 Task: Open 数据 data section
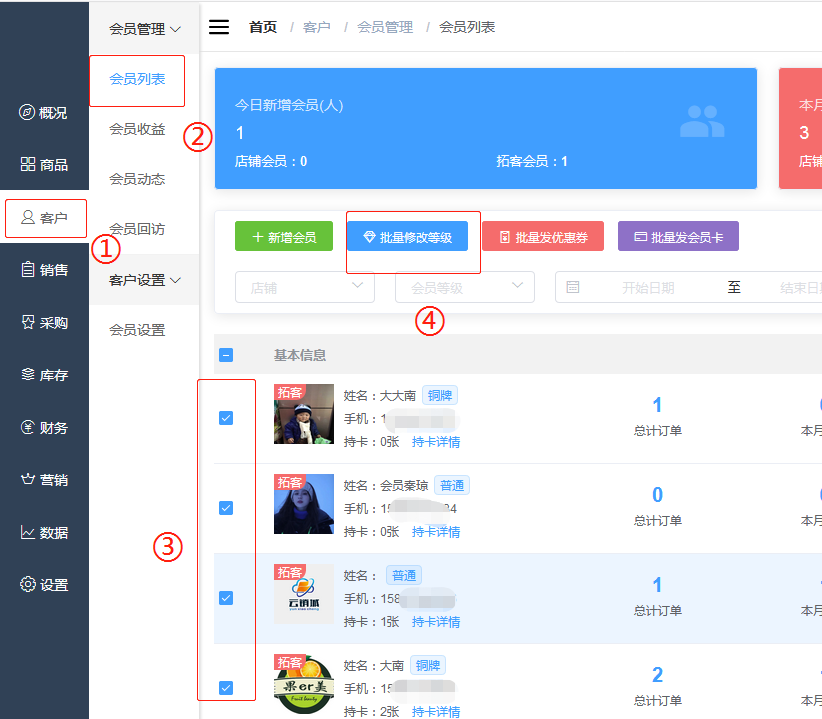(44, 532)
